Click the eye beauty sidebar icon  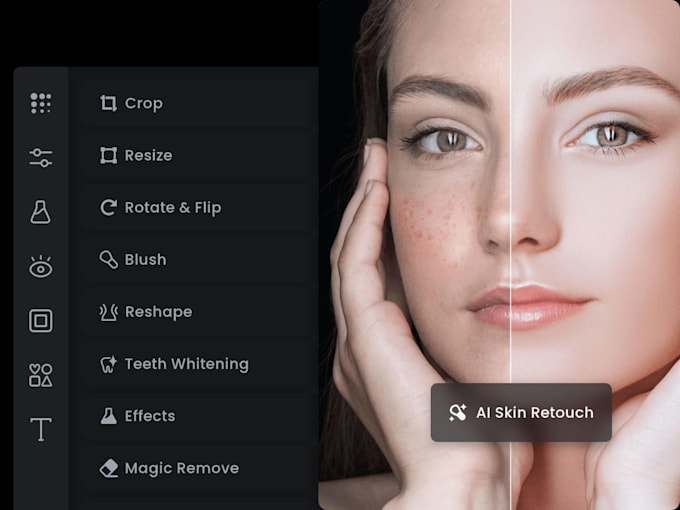click(41, 266)
